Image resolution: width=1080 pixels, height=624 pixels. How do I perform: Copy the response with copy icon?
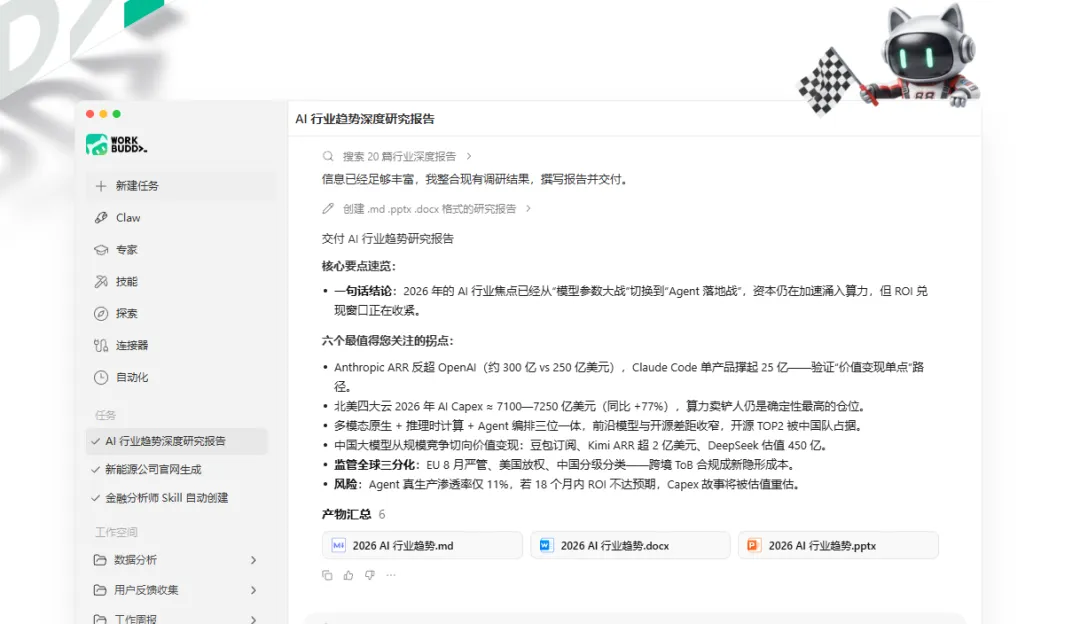click(327, 575)
